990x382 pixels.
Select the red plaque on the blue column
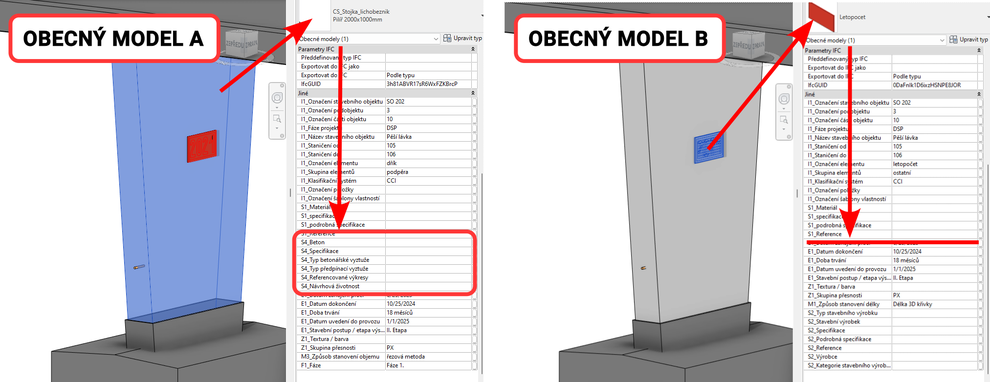[x=203, y=147]
